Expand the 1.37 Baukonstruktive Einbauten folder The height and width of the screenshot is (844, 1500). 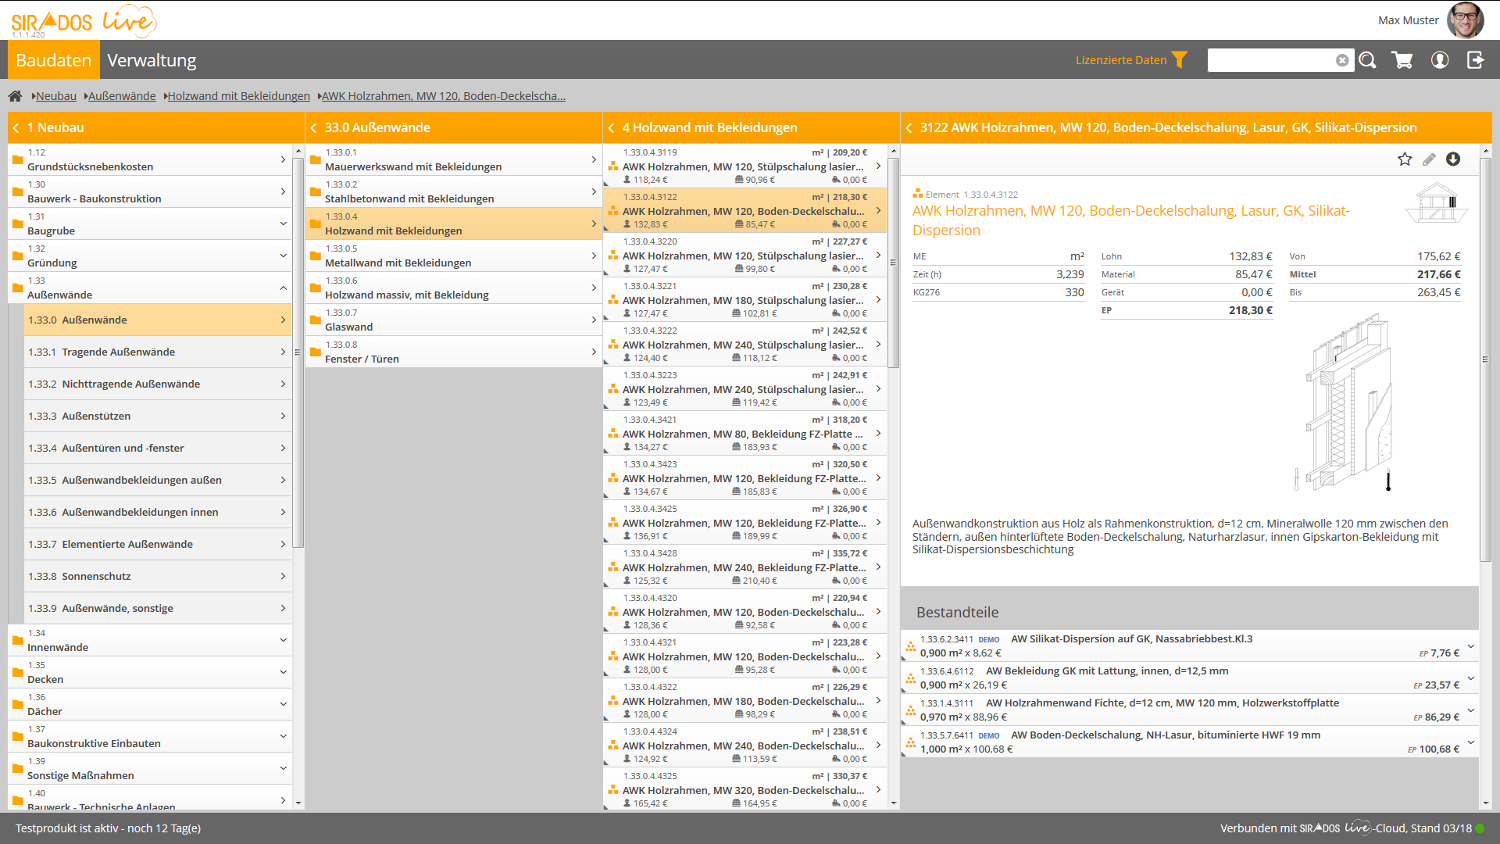(x=283, y=736)
